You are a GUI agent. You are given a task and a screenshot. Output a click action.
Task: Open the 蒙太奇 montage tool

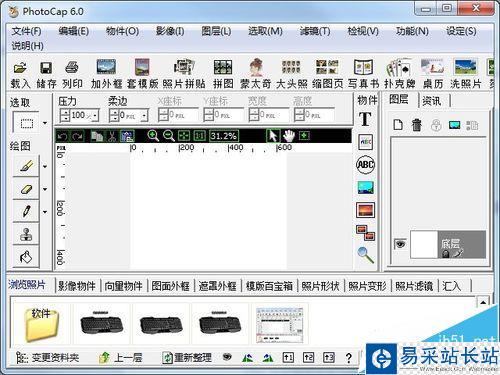256,74
